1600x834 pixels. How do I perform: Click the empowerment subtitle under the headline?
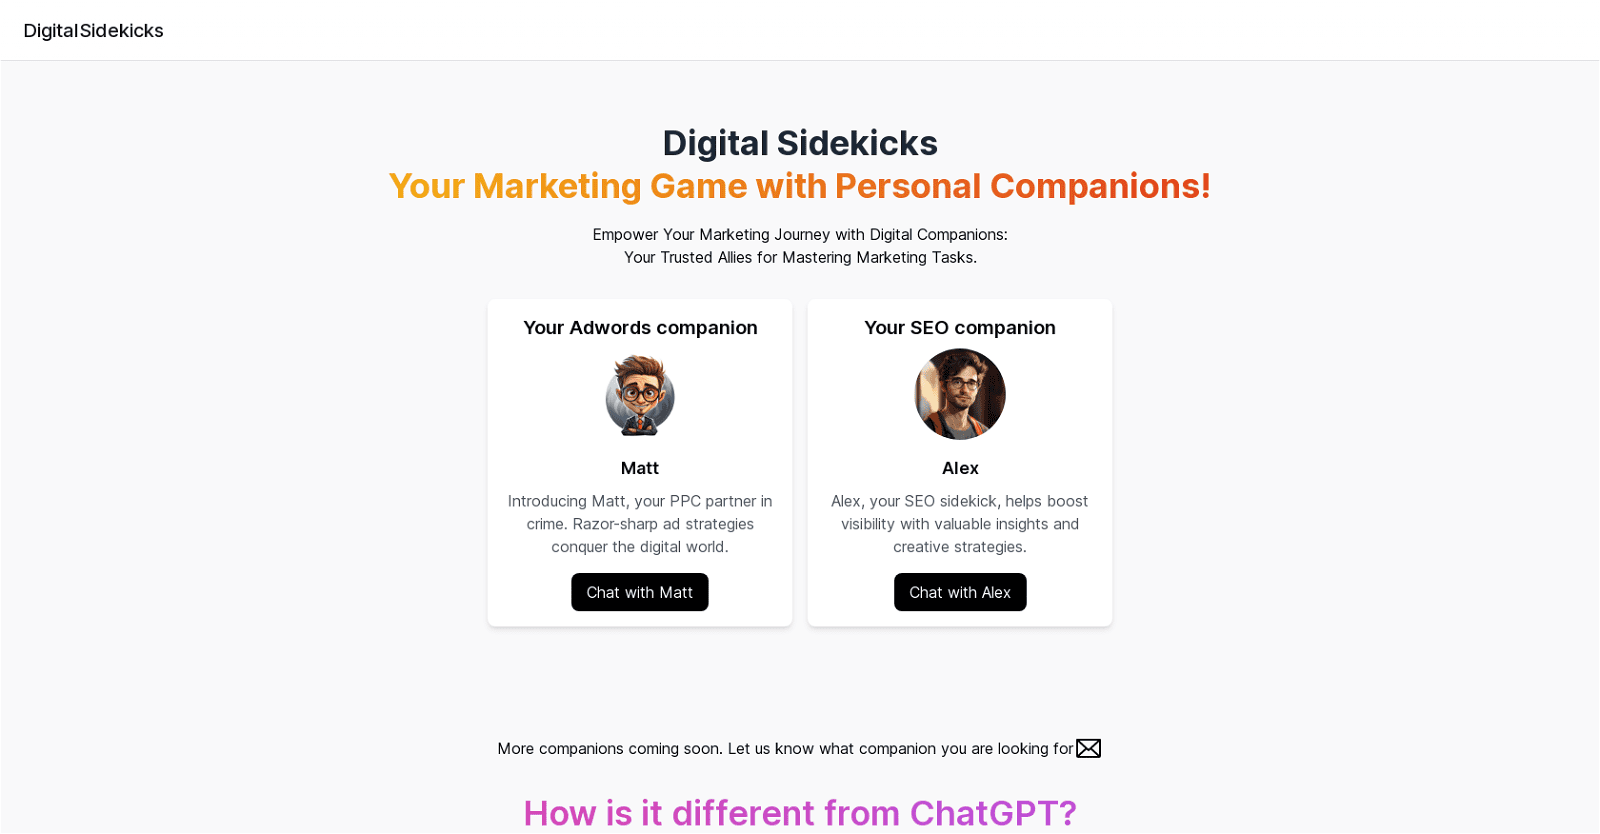pos(800,245)
